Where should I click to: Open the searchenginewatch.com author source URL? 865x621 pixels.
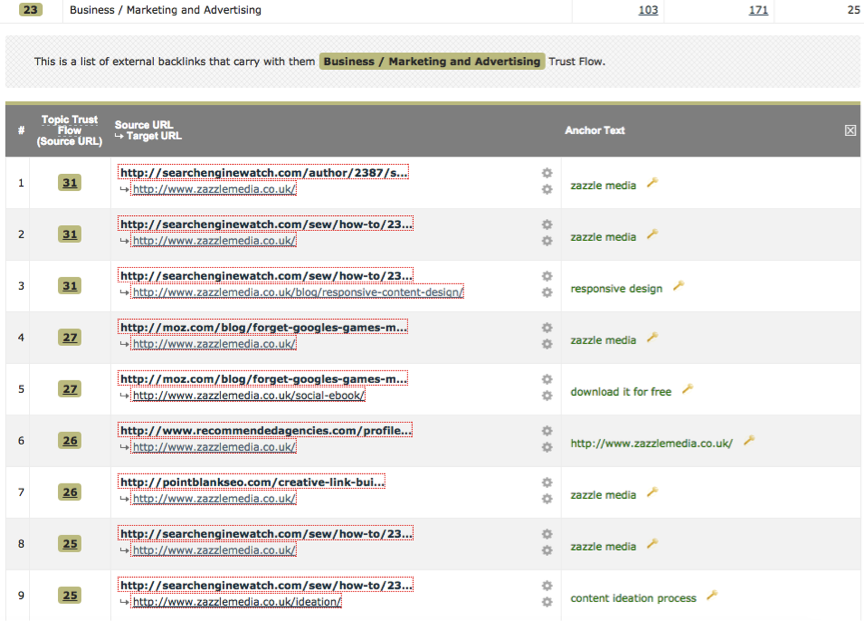pyautogui.click(x=264, y=172)
